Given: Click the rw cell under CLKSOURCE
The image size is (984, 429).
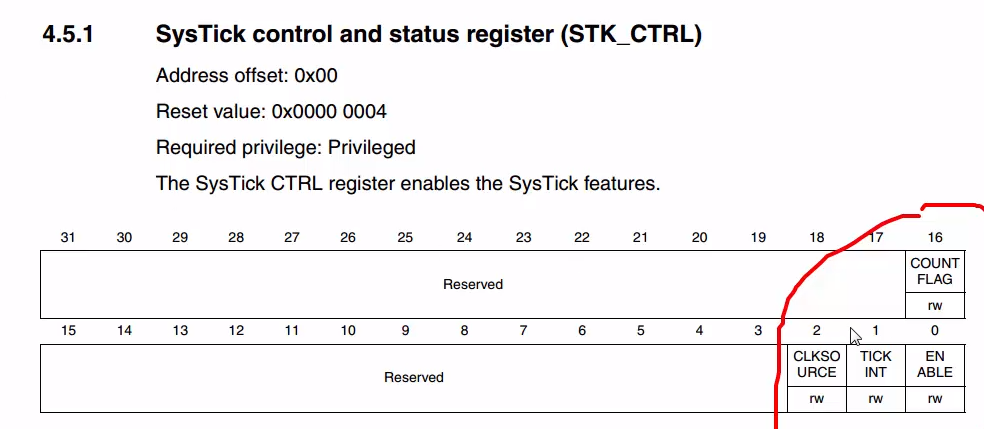Looking at the screenshot, I should tap(816, 400).
